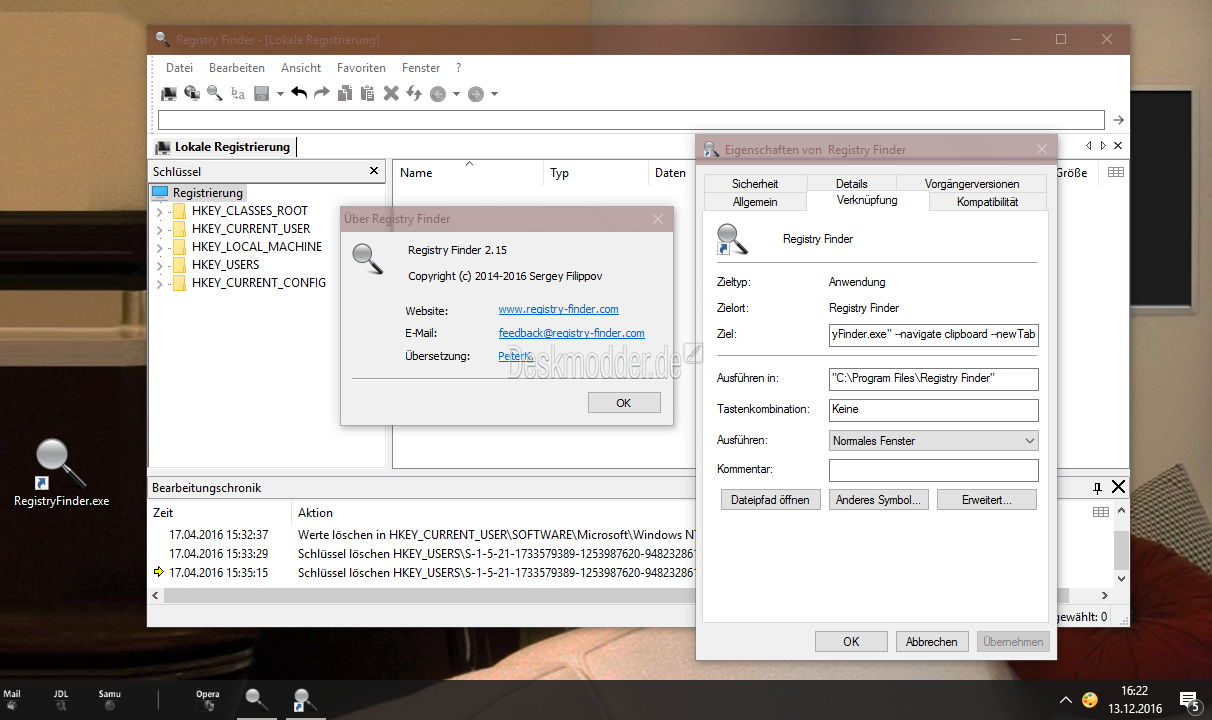Screen dimensions: 1212x720
Task: Select the HKEY_USERS folder label
Action: pos(225,265)
